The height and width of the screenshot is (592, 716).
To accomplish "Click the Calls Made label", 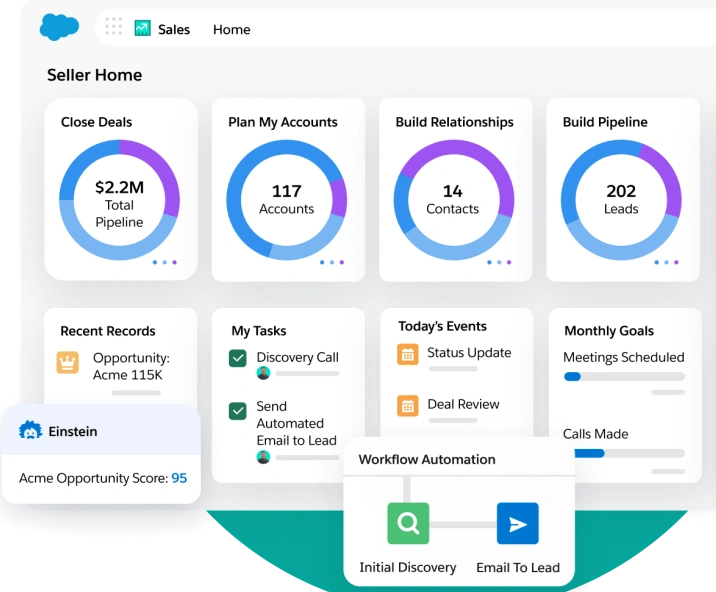I will (x=595, y=433).
